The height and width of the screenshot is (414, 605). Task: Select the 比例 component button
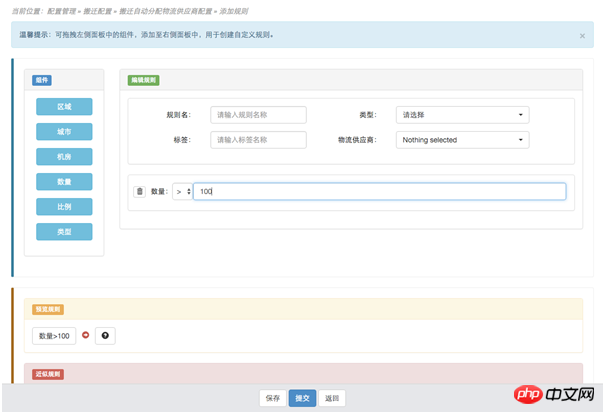click(64, 206)
